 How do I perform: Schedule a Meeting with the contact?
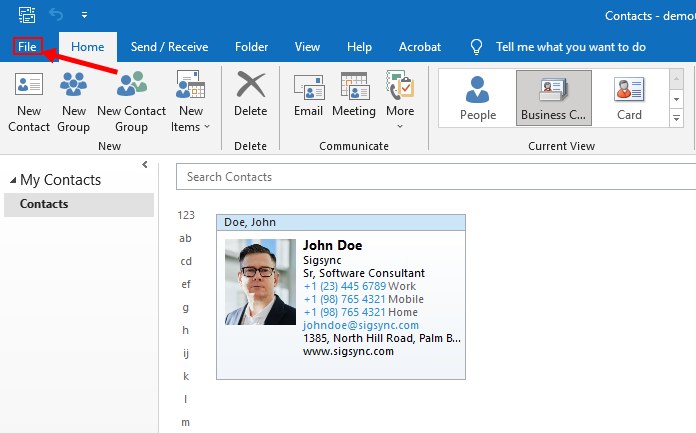(x=353, y=100)
